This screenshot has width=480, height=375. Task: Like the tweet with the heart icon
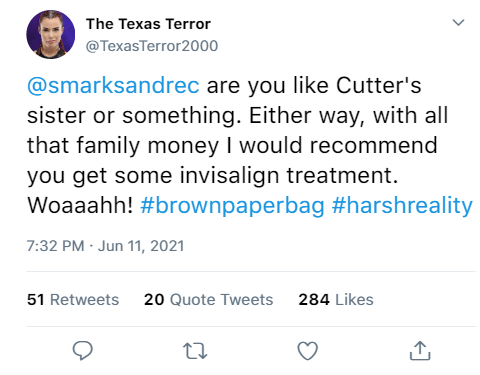307,351
